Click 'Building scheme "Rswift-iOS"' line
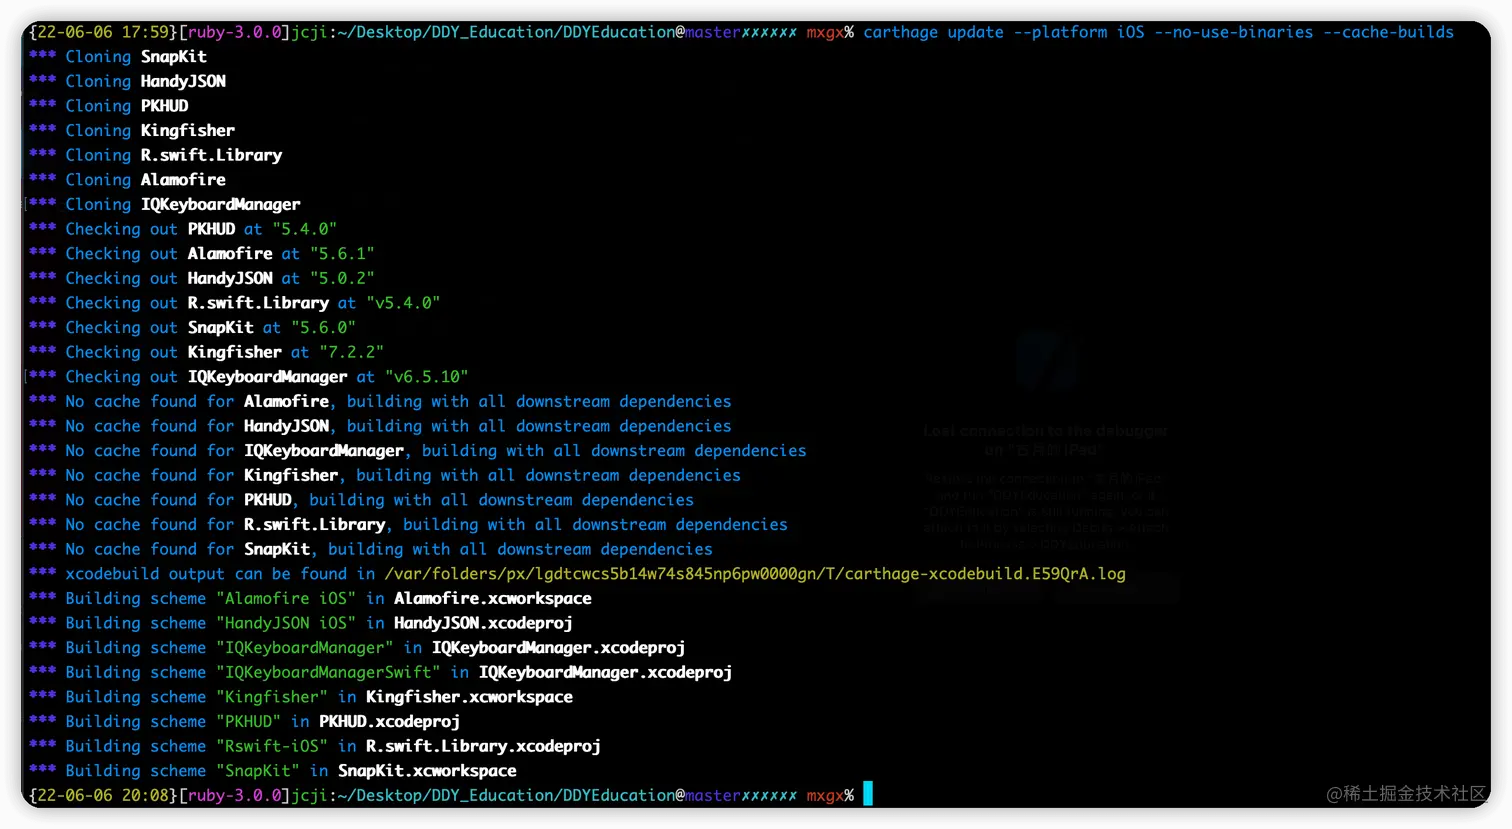Screen dimensions: 1512x829 point(315,746)
